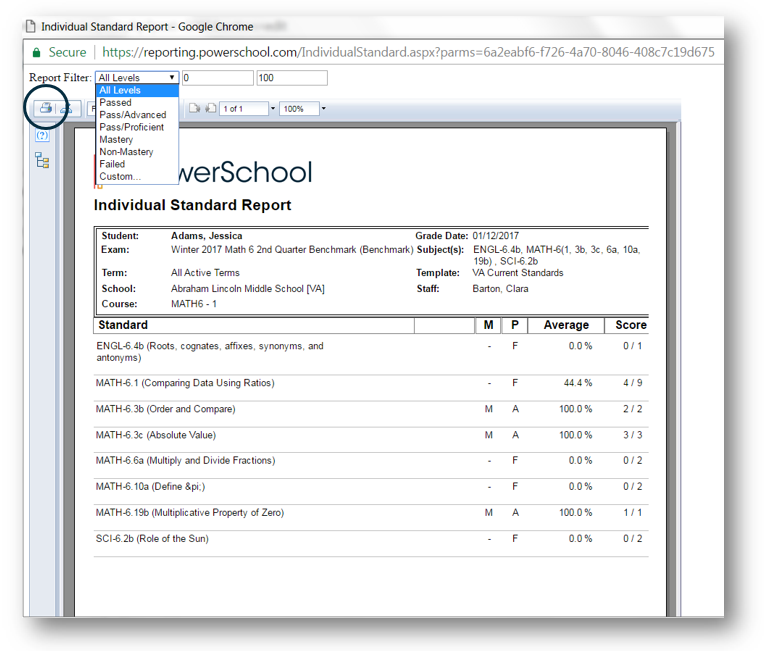Click the ENGL-6.4b standard row text
The image size is (764, 651).
[210, 351]
